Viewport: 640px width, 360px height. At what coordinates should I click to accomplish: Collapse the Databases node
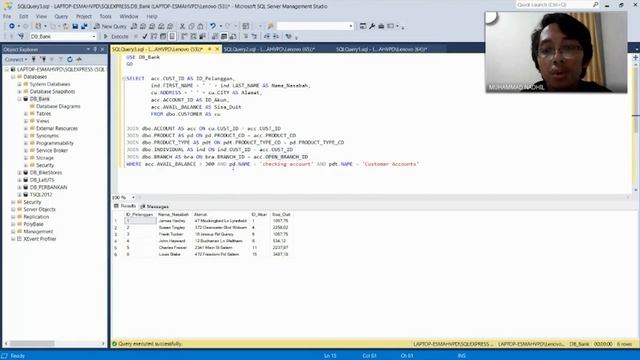13,77
